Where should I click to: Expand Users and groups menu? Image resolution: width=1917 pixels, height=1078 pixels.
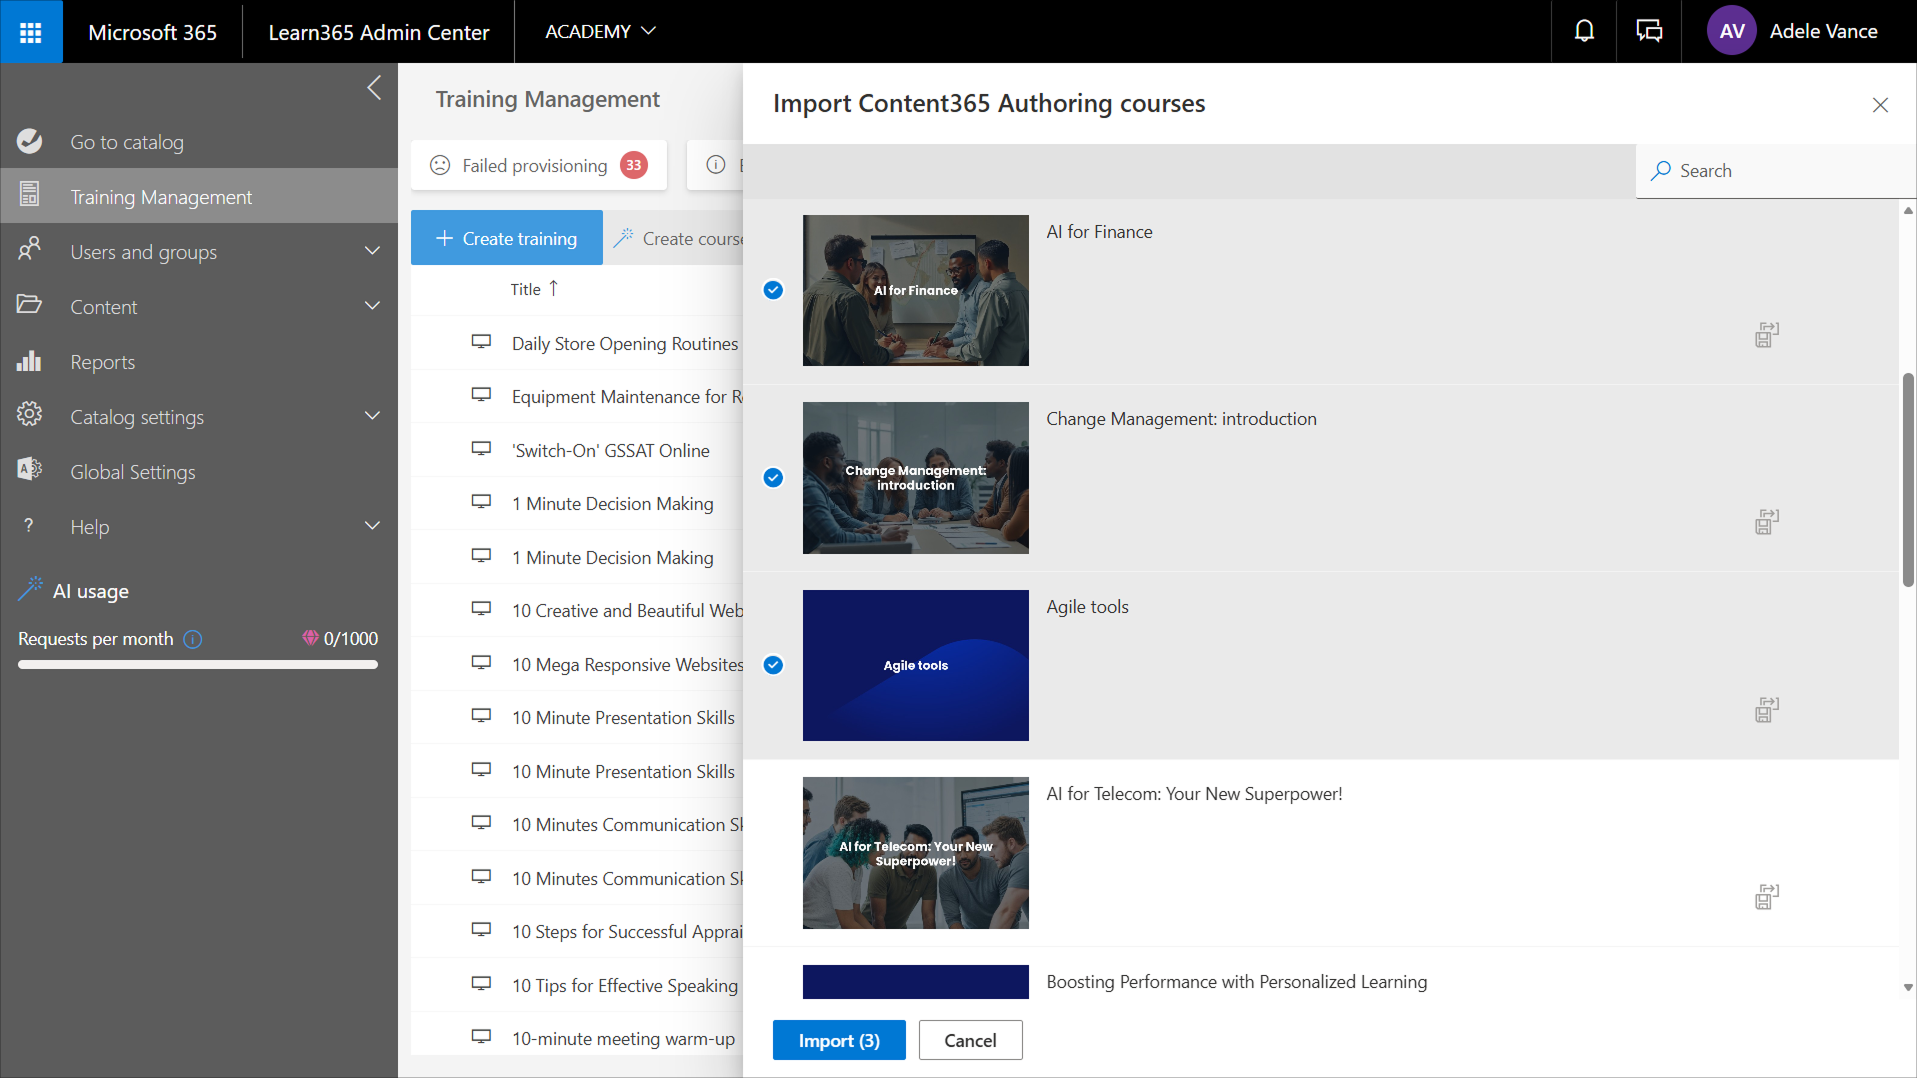click(x=372, y=252)
